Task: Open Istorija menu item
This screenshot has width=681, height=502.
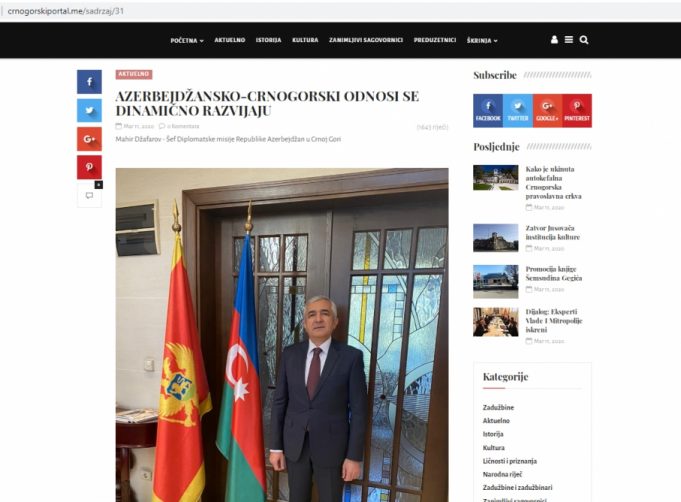Action: click(x=268, y=40)
